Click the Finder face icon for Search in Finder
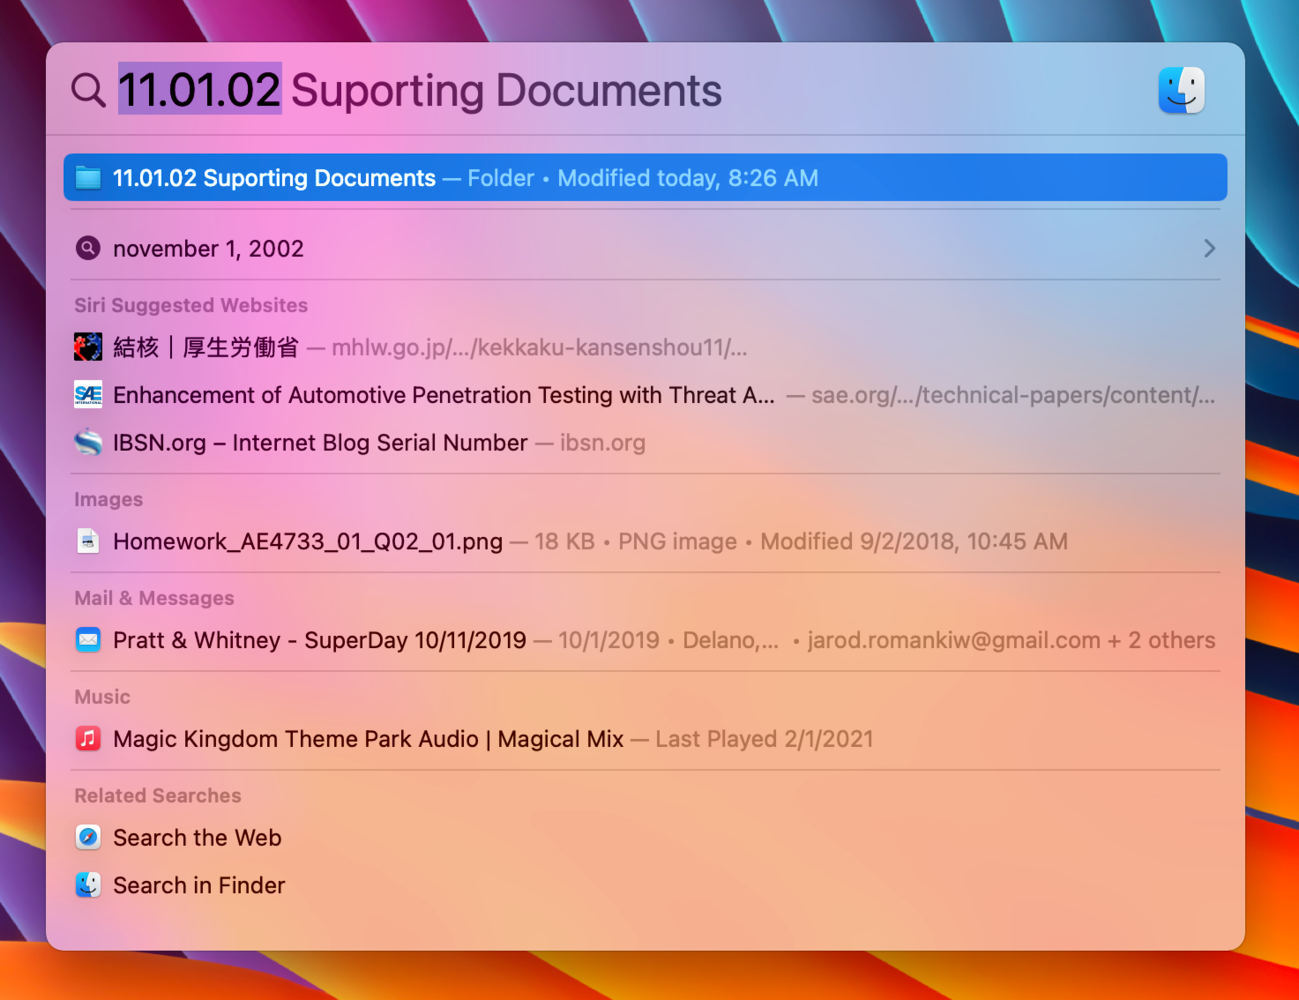 88,885
